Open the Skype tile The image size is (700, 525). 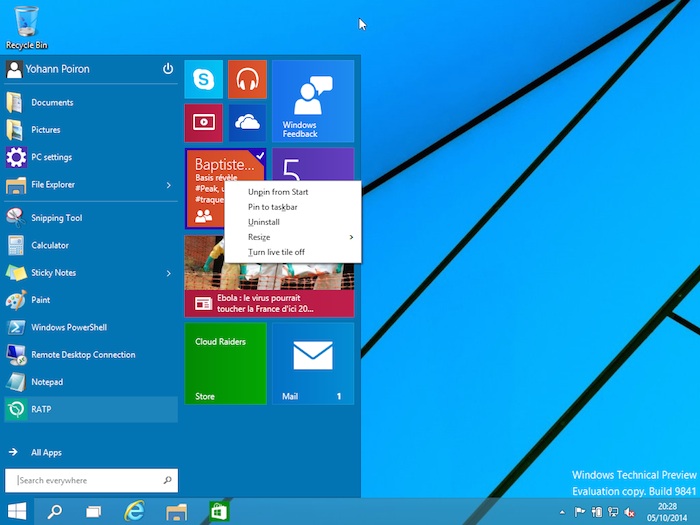coord(203,79)
